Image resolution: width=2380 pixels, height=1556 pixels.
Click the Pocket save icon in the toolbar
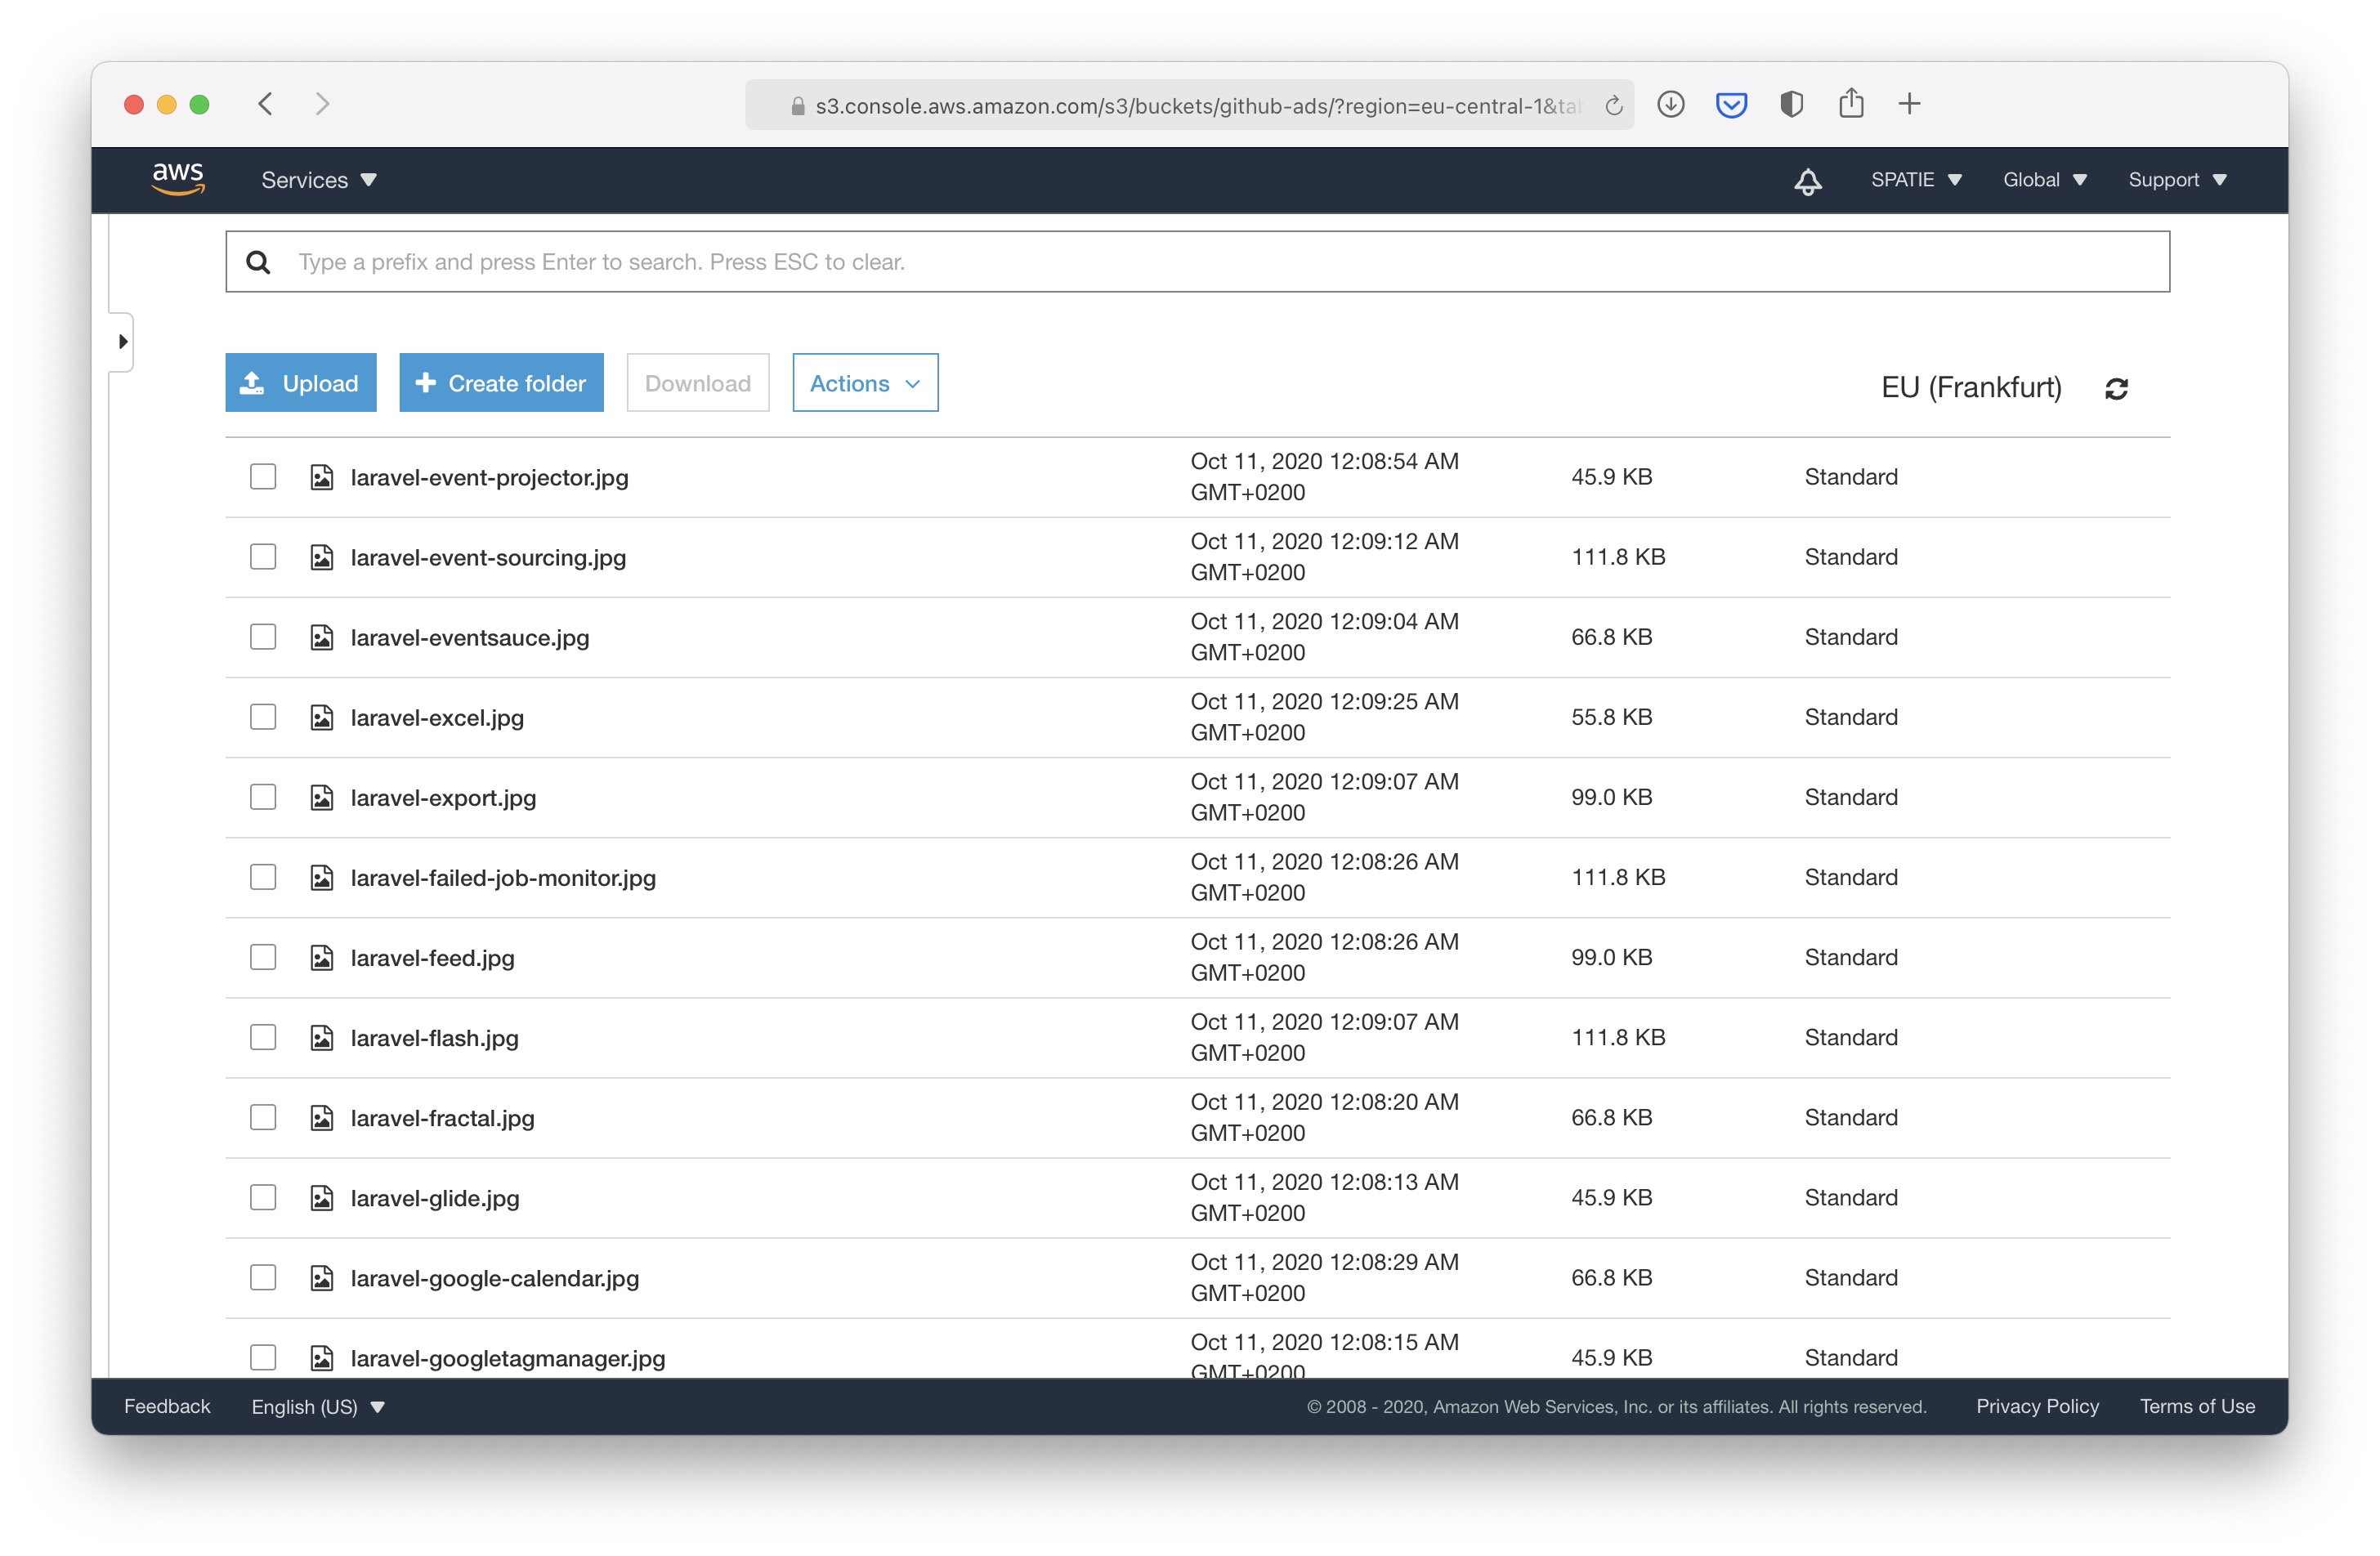(1731, 104)
